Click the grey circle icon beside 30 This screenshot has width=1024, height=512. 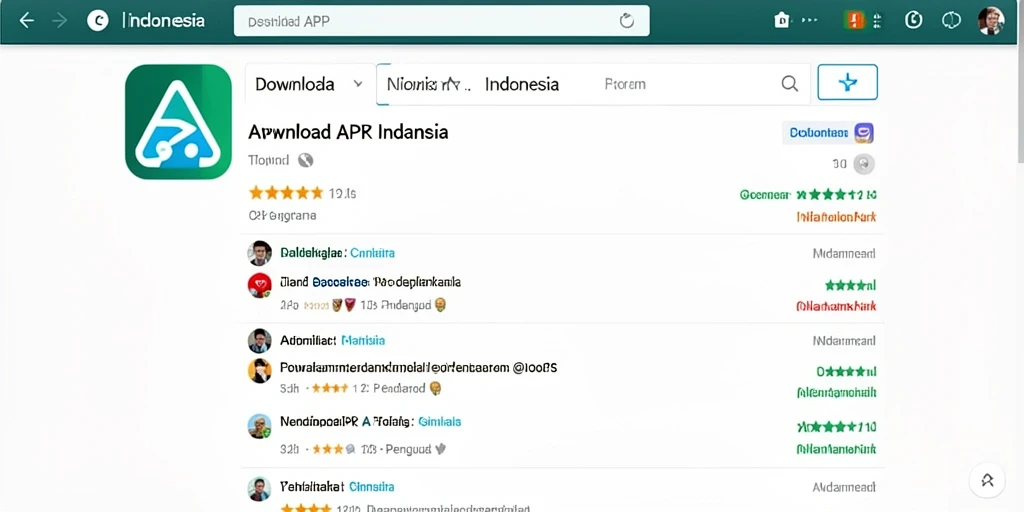864,163
